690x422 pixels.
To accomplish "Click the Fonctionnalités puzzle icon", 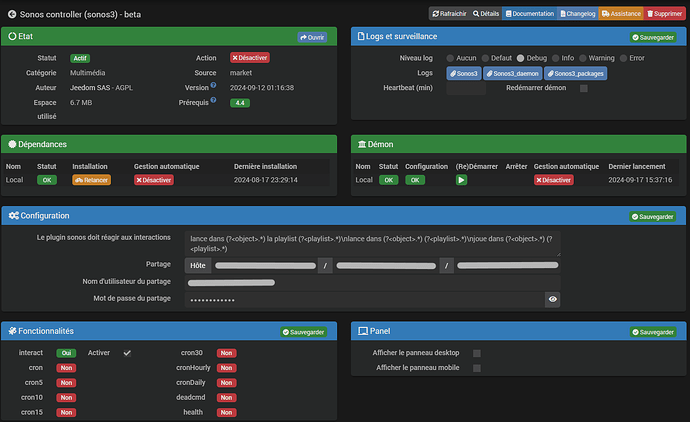I will click(x=12, y=331).
